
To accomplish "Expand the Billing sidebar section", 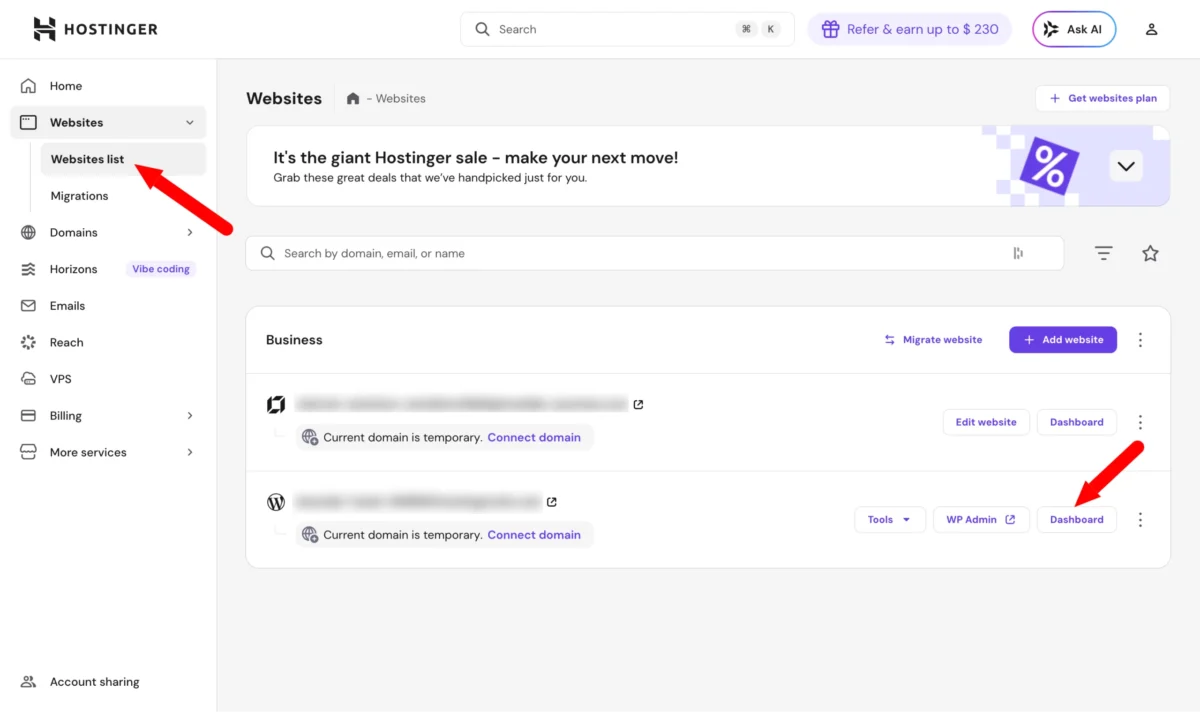I will [x=190, y=416].
